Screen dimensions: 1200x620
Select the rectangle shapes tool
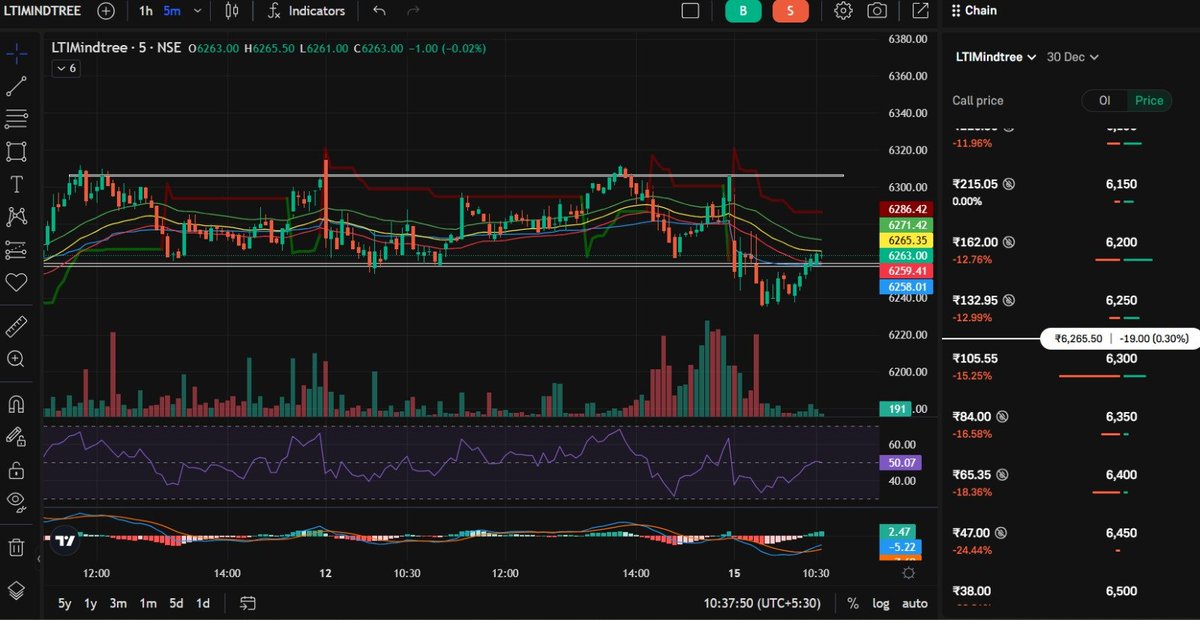click(x=16, y=151)
